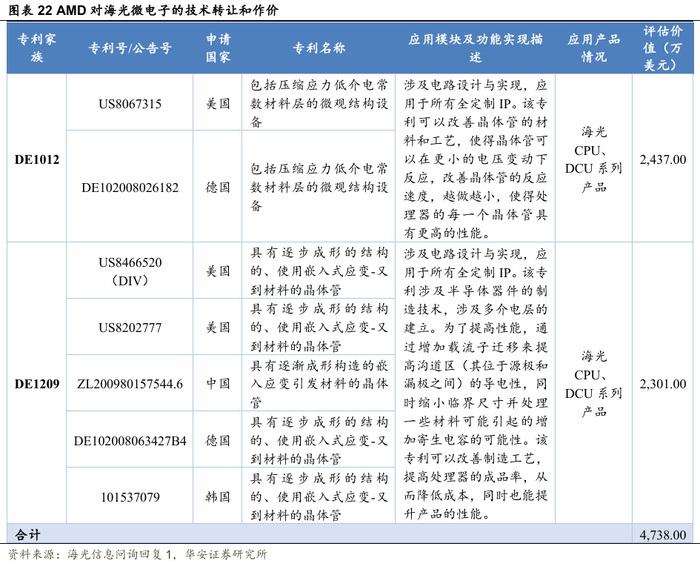Click patent name in the US8202777 row
The width and height of the screenshot is (700, 564).
(319, 327)
